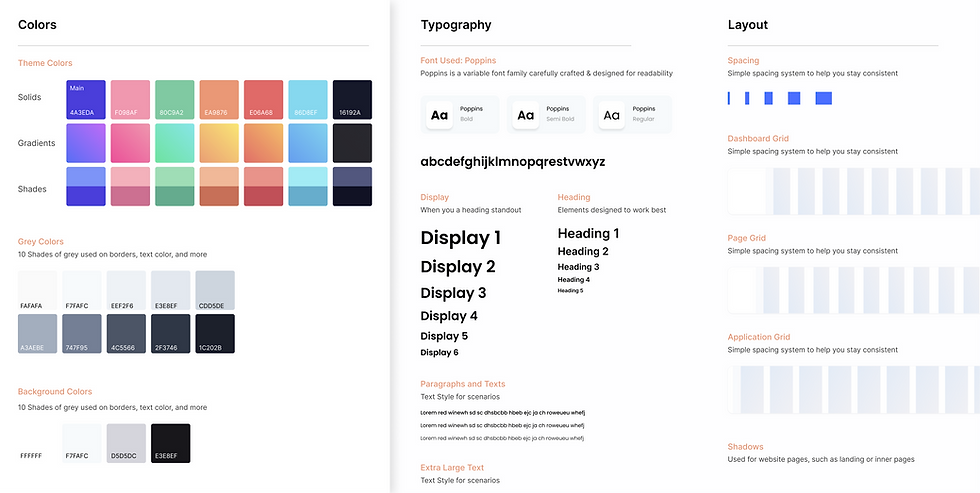Screen dimensions: 980x493
Task: Choose the green shades swatch
Action: tap(174, 186)
